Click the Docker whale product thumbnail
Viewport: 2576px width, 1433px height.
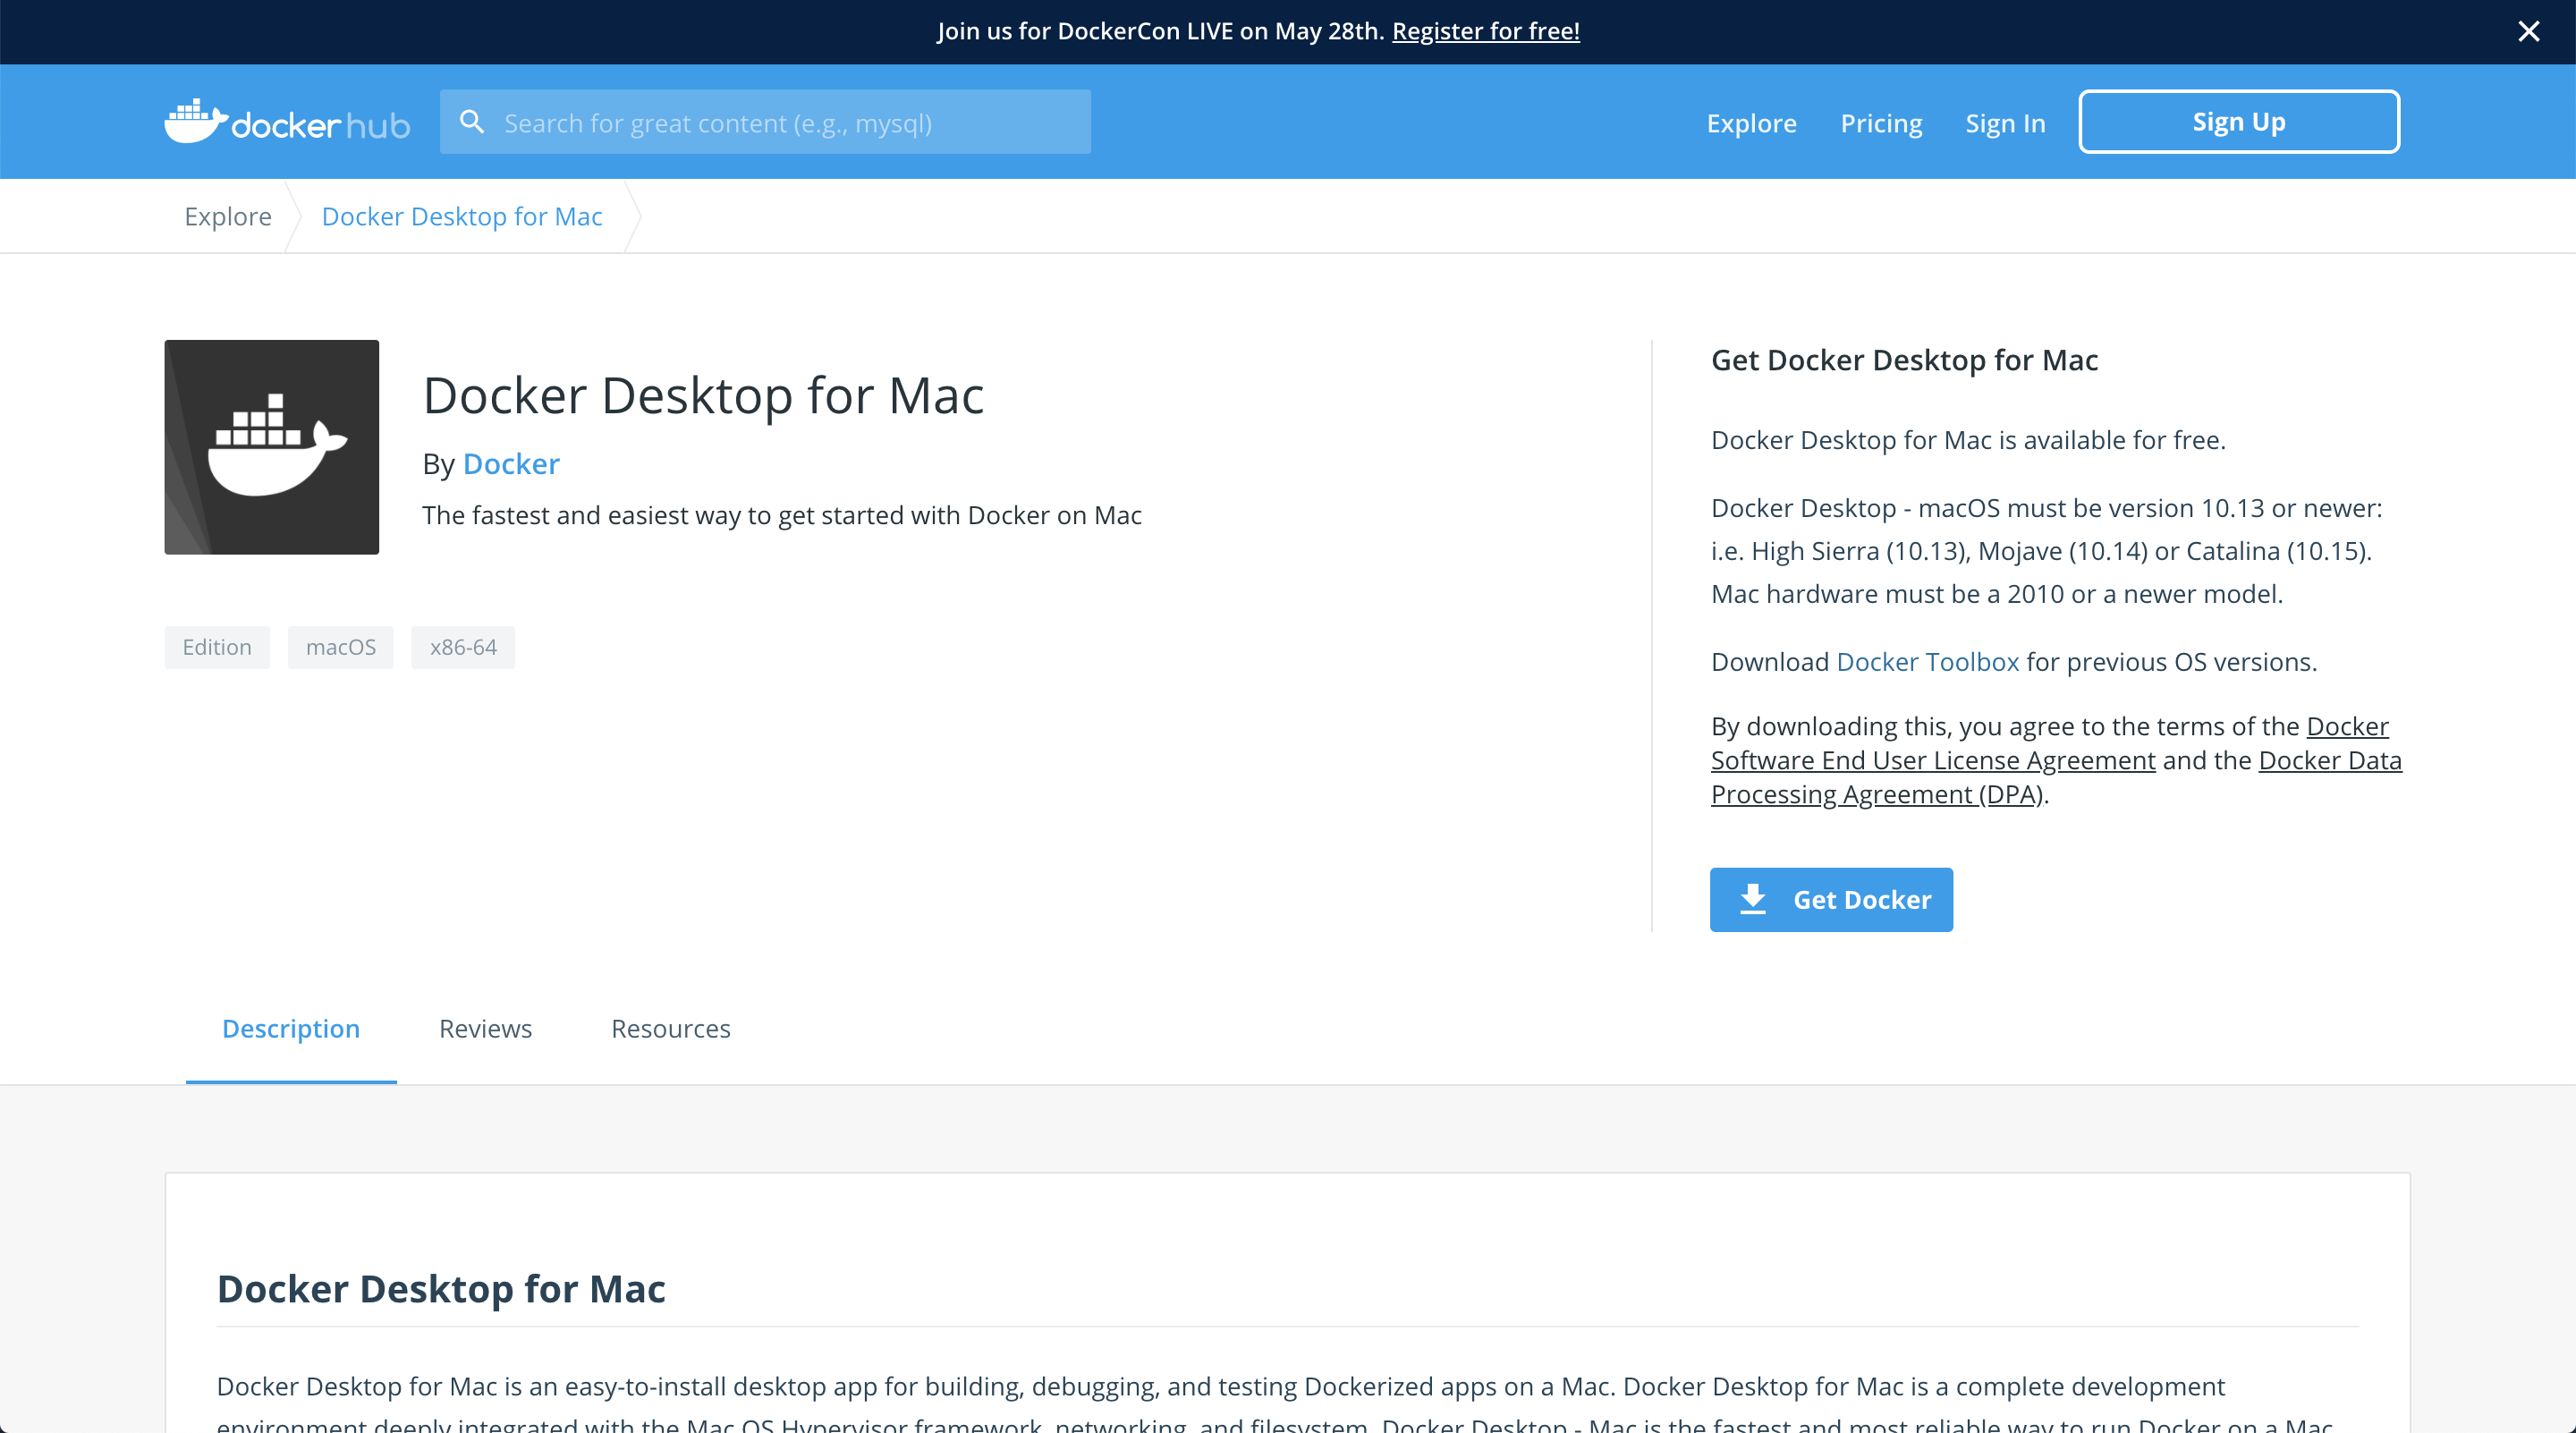pos(272,447)
